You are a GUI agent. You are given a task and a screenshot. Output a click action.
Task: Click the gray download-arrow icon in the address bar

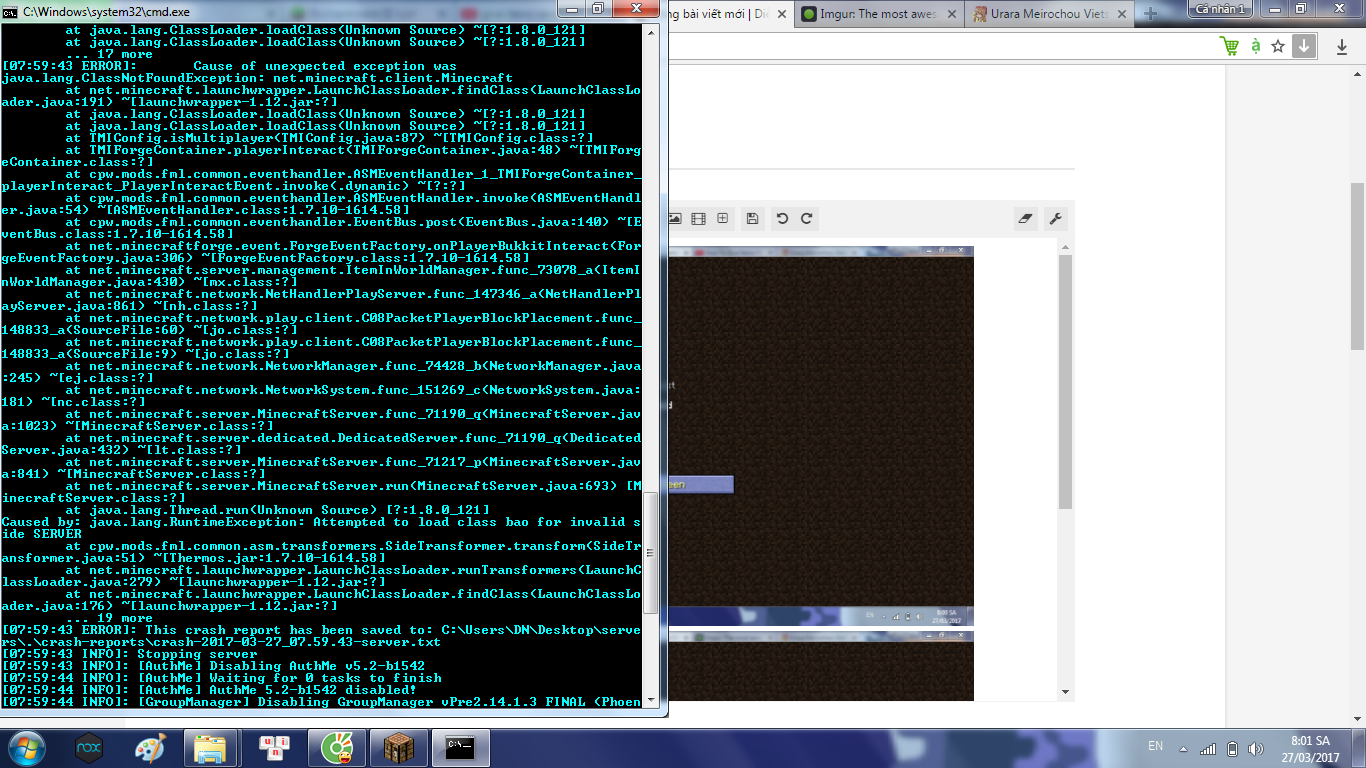(x=1303, y=46)
